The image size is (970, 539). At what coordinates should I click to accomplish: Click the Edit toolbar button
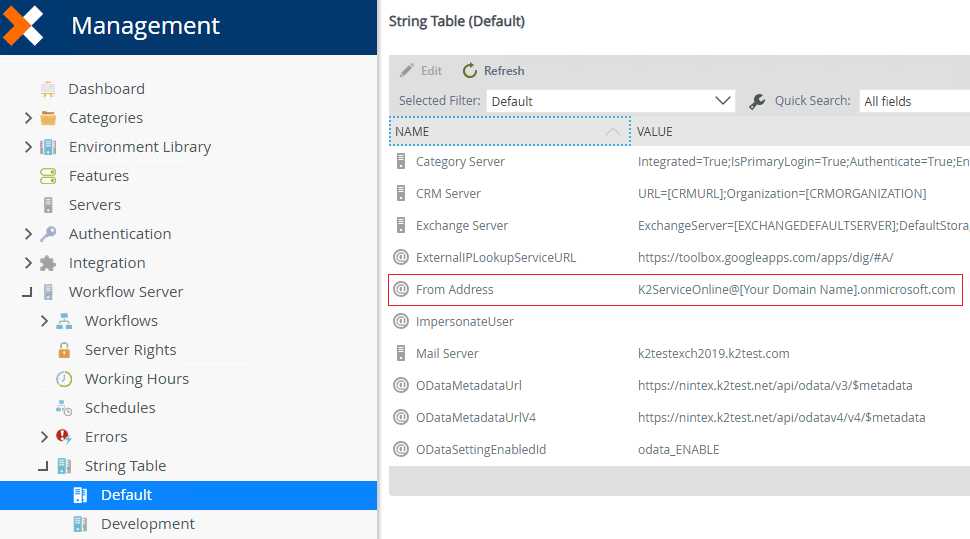point(421,71)
